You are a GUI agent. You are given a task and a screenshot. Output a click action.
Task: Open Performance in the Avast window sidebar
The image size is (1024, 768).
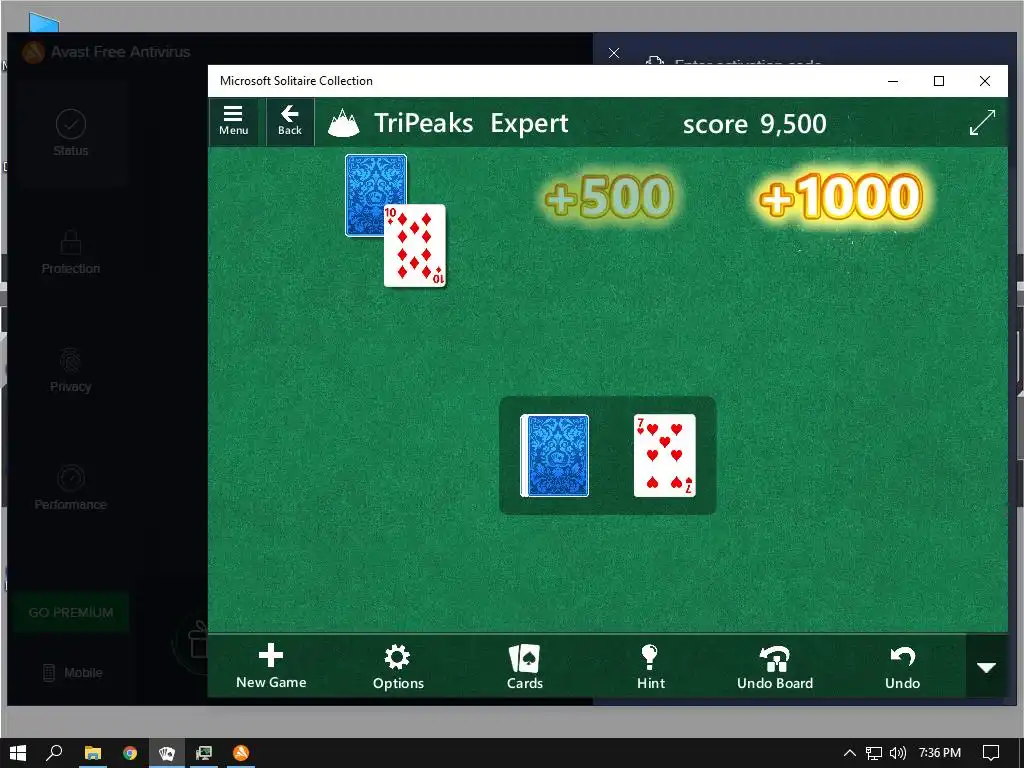(x=71, y=488)
